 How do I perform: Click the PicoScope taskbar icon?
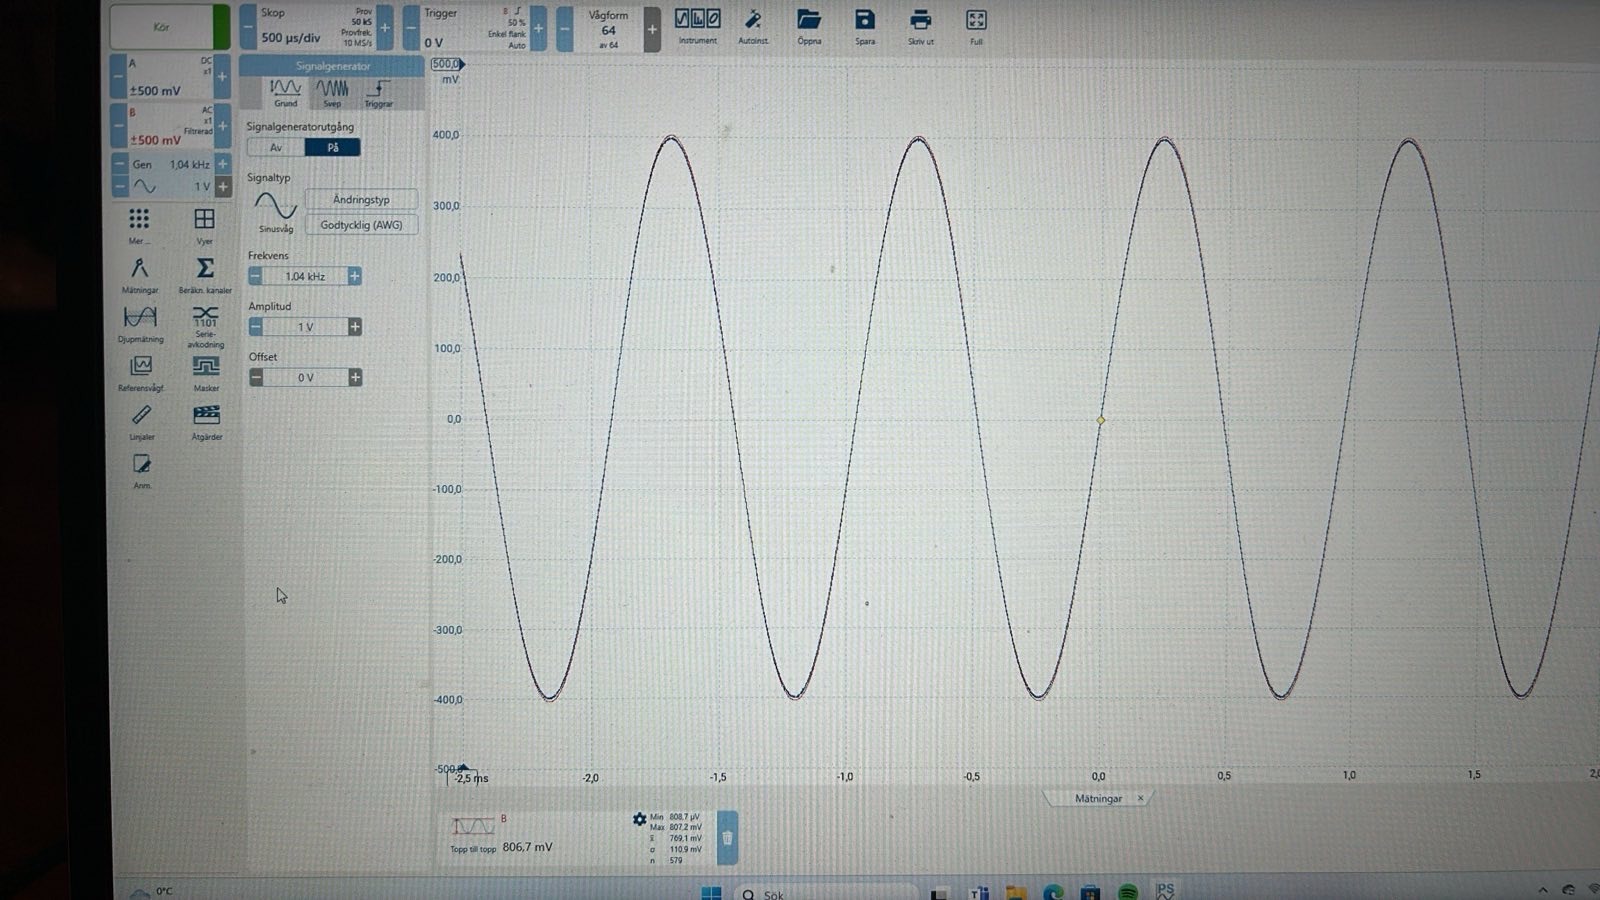tap(1164, 891)
